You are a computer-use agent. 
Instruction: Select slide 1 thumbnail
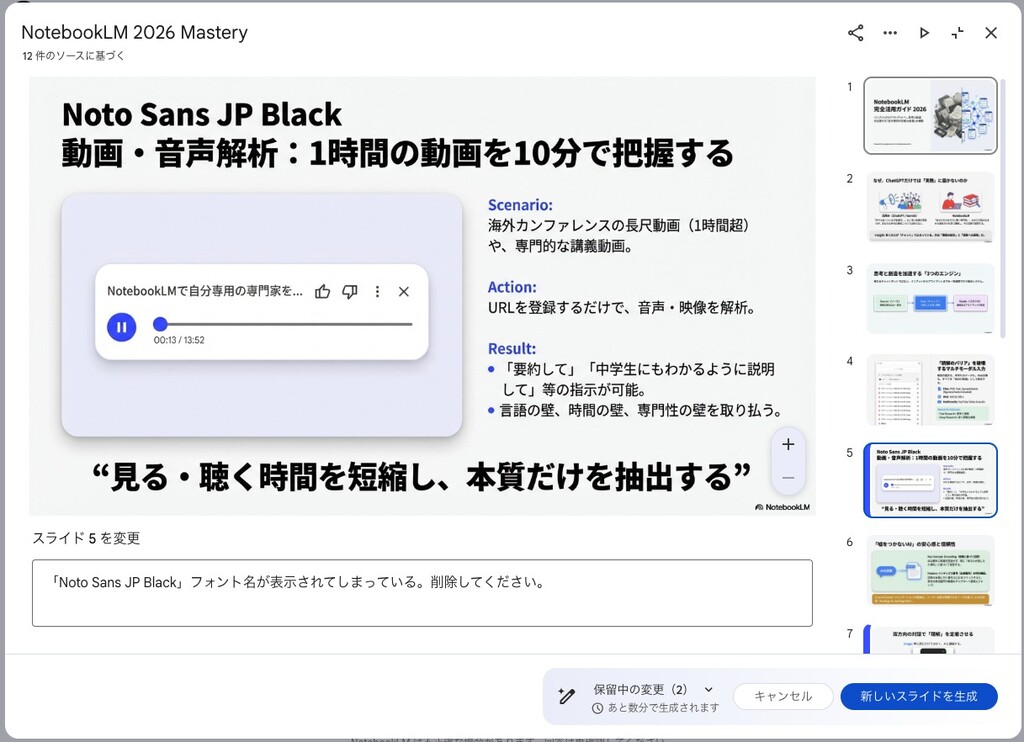[931, 116]
